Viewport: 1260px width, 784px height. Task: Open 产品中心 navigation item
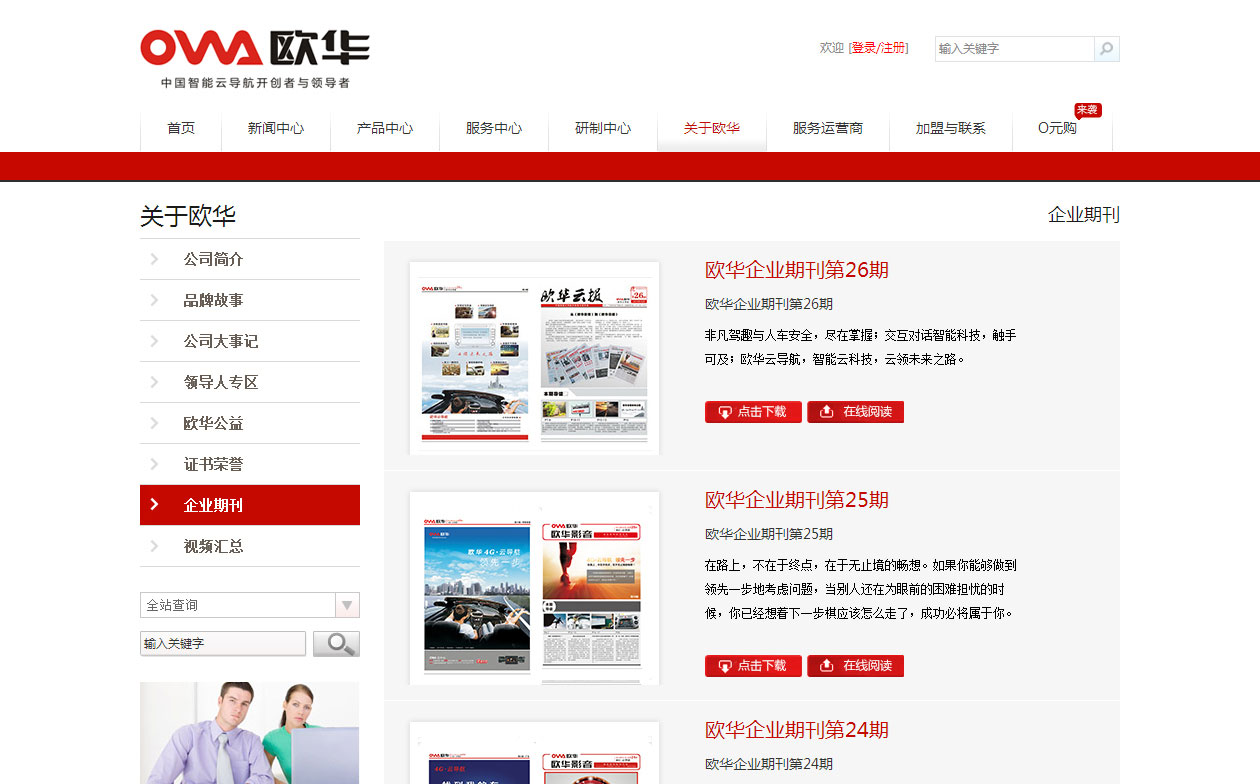(x=385, y=128)
